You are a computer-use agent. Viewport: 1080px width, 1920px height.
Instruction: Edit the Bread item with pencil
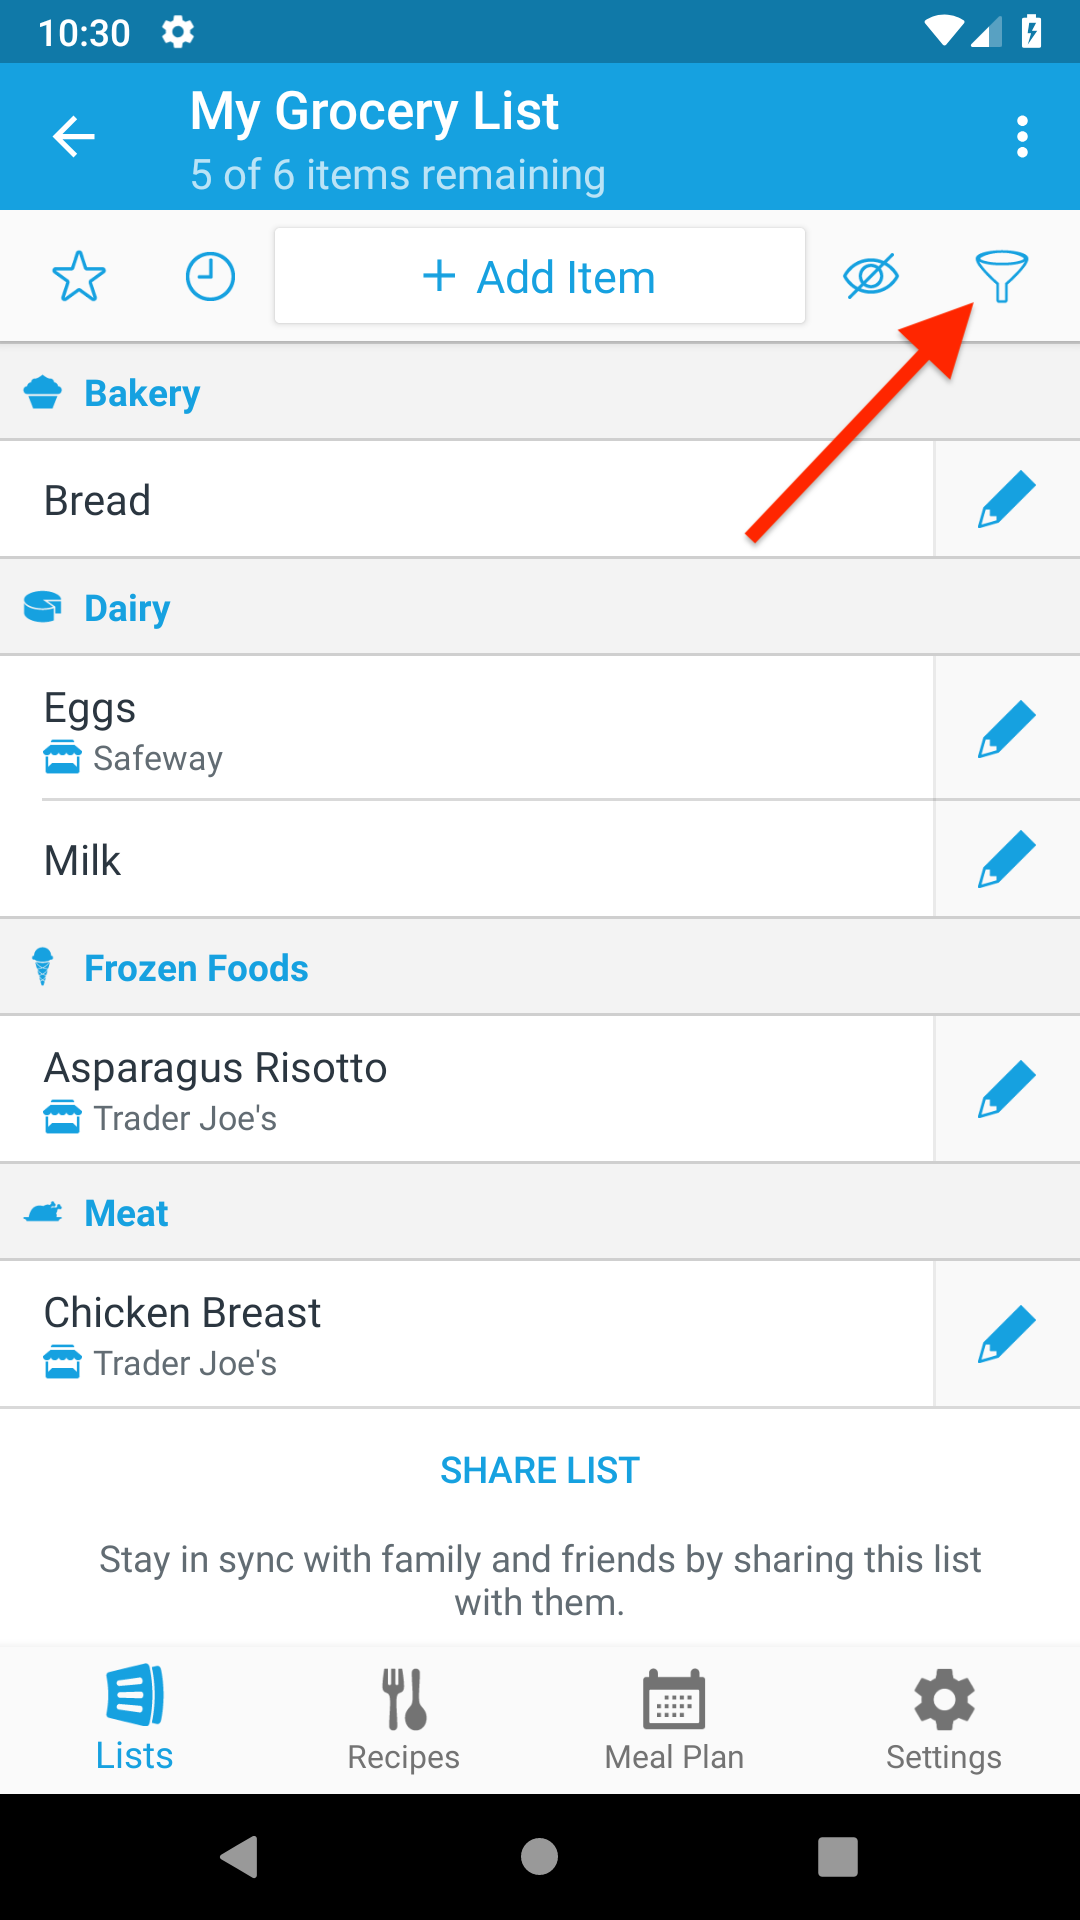pyautogui.click(x=1006, y=499)
